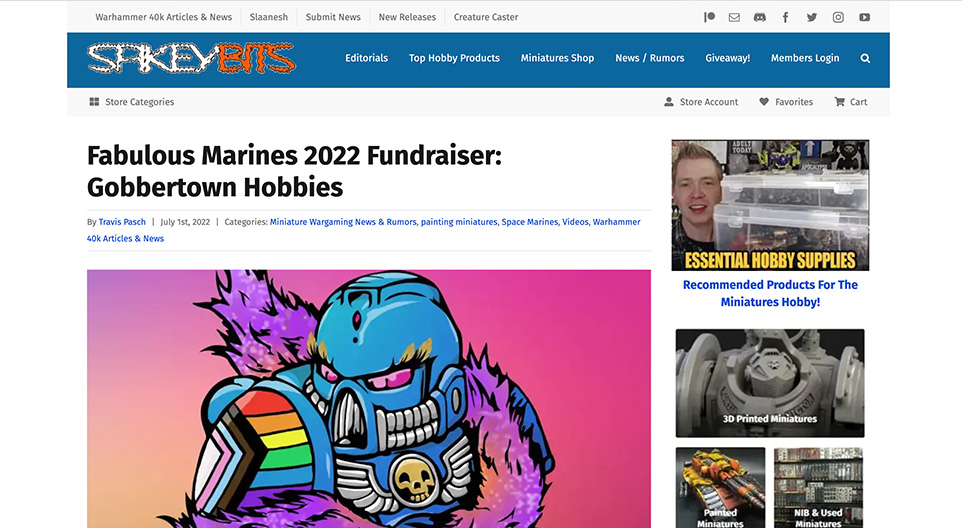
Task: Open the Discord icon link
Action: click(760, 17)
